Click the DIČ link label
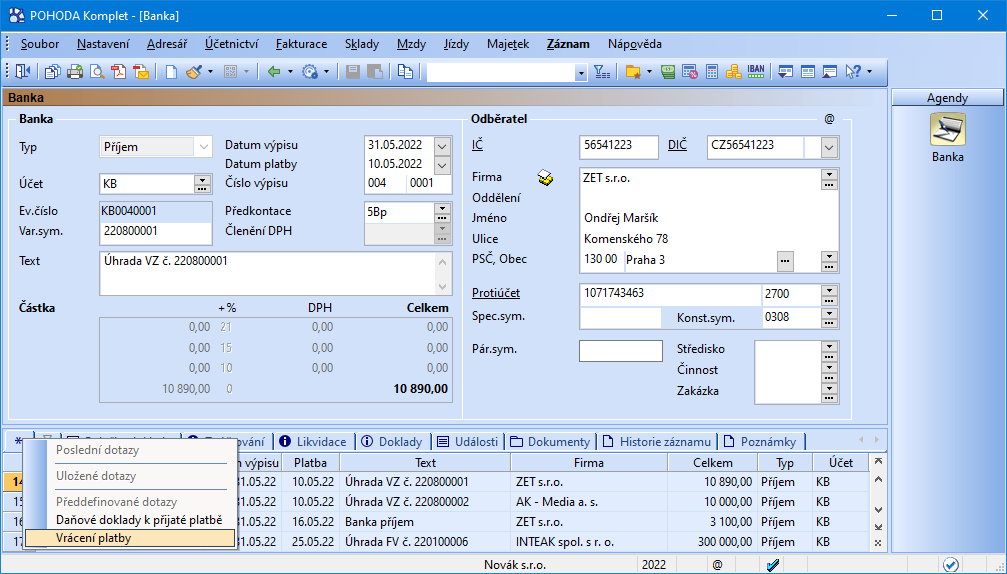 click(x=677, y=144)
